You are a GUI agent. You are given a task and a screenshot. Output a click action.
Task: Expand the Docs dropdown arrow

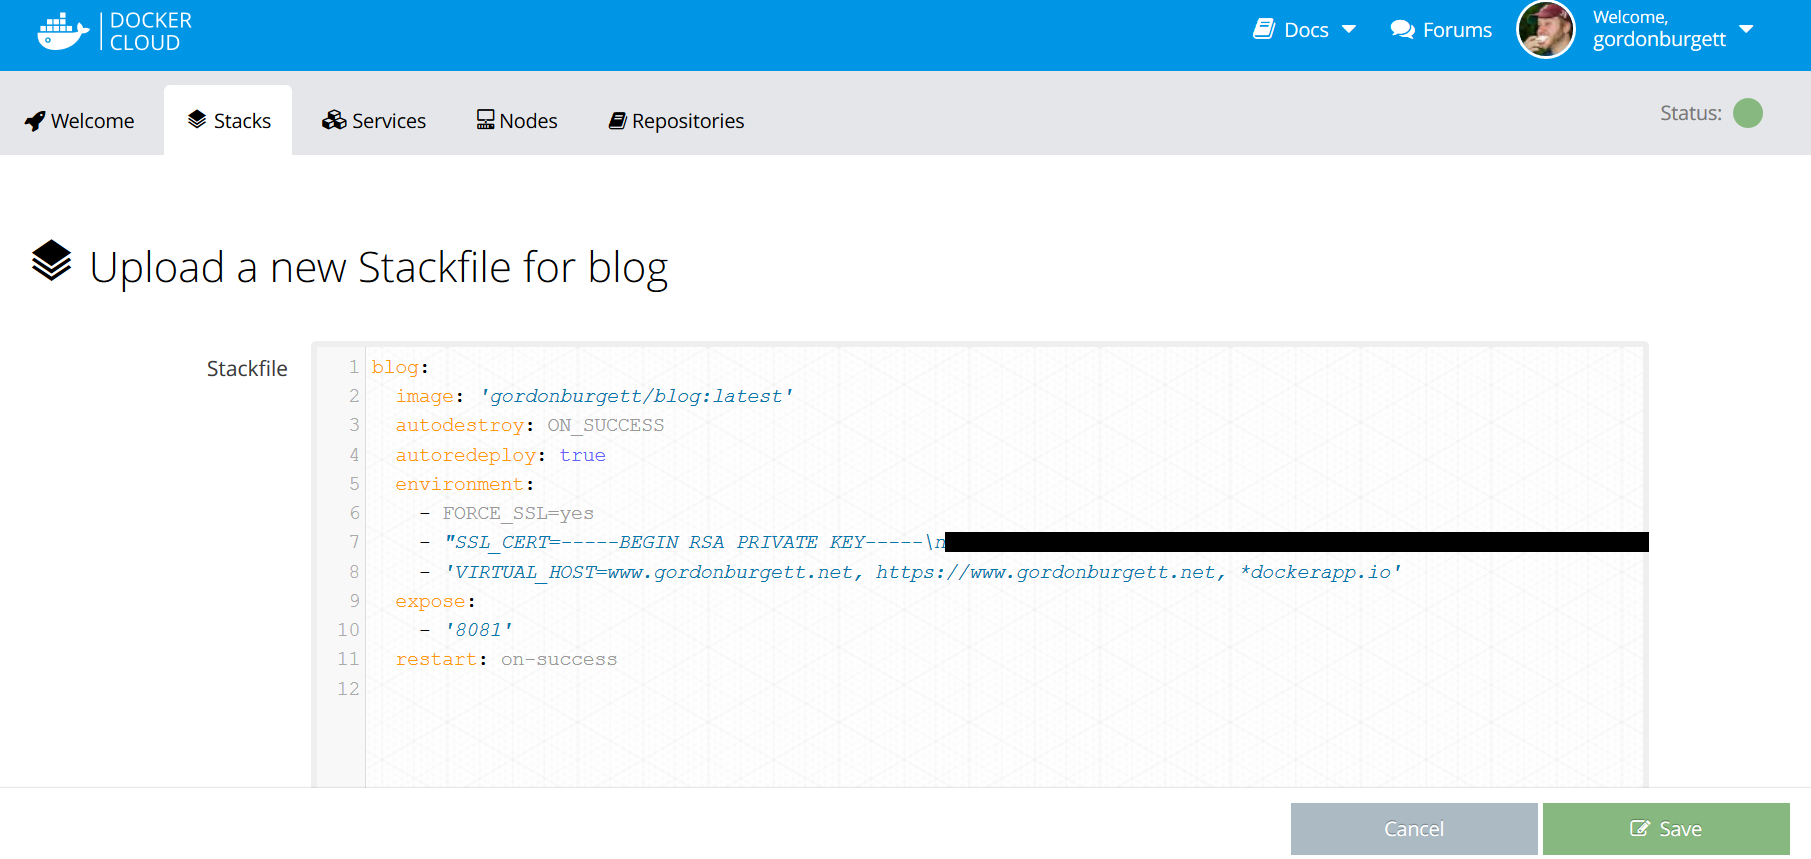(x=1349, y=29)
